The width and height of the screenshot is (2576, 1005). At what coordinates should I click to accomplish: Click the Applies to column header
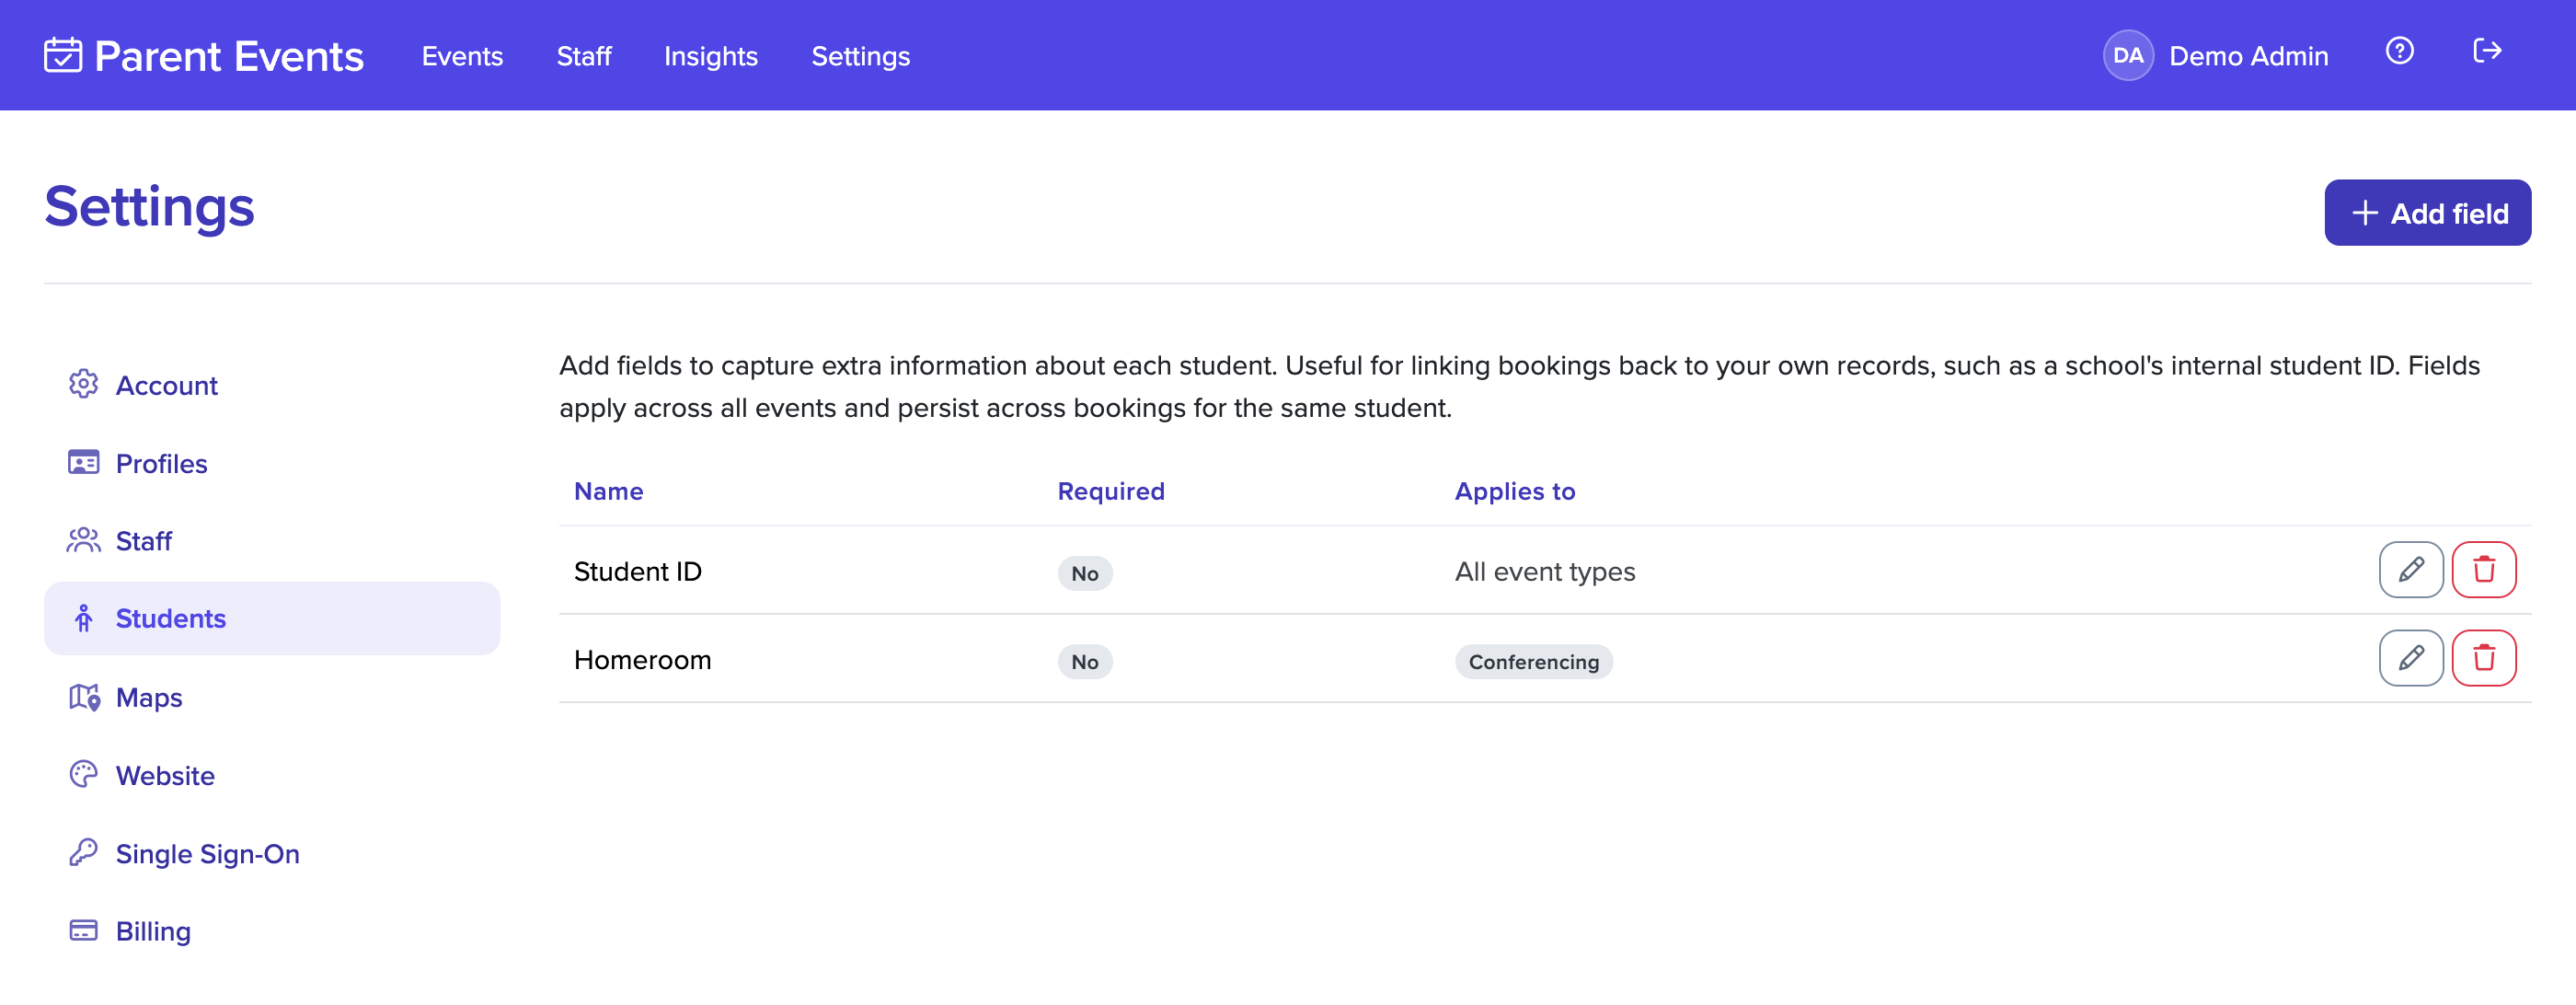pos(1514,491)
